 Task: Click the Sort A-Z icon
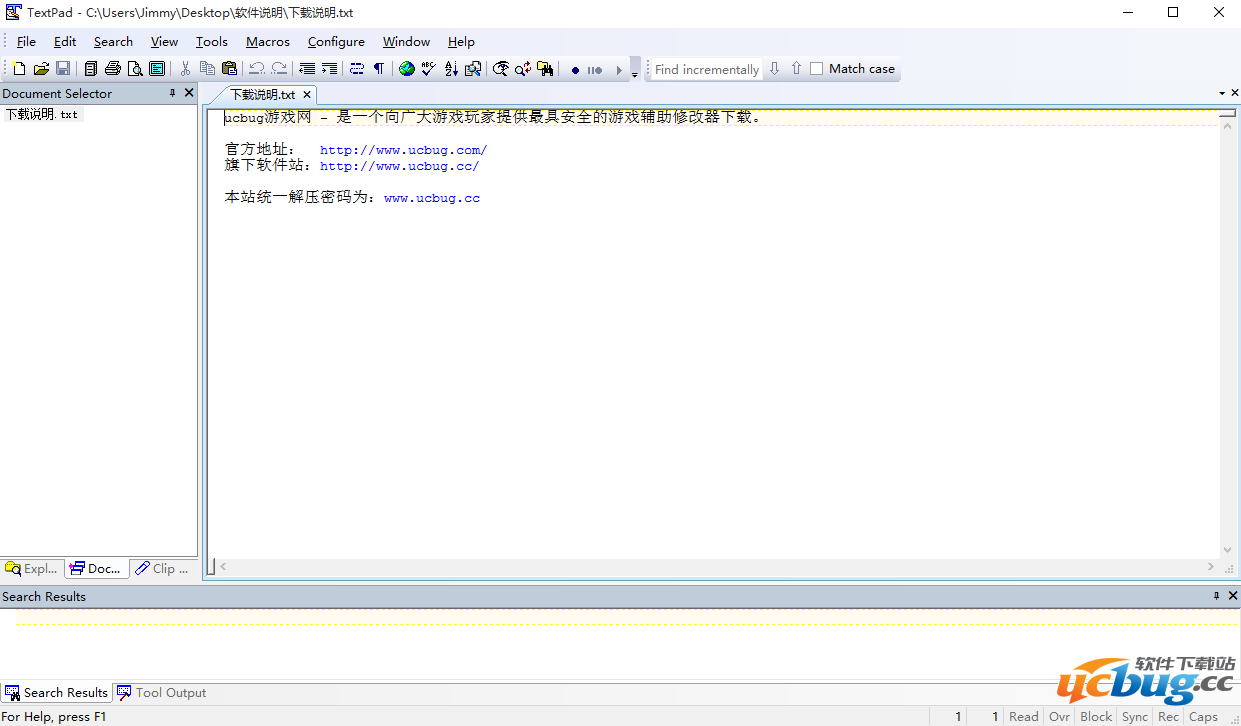451,69
